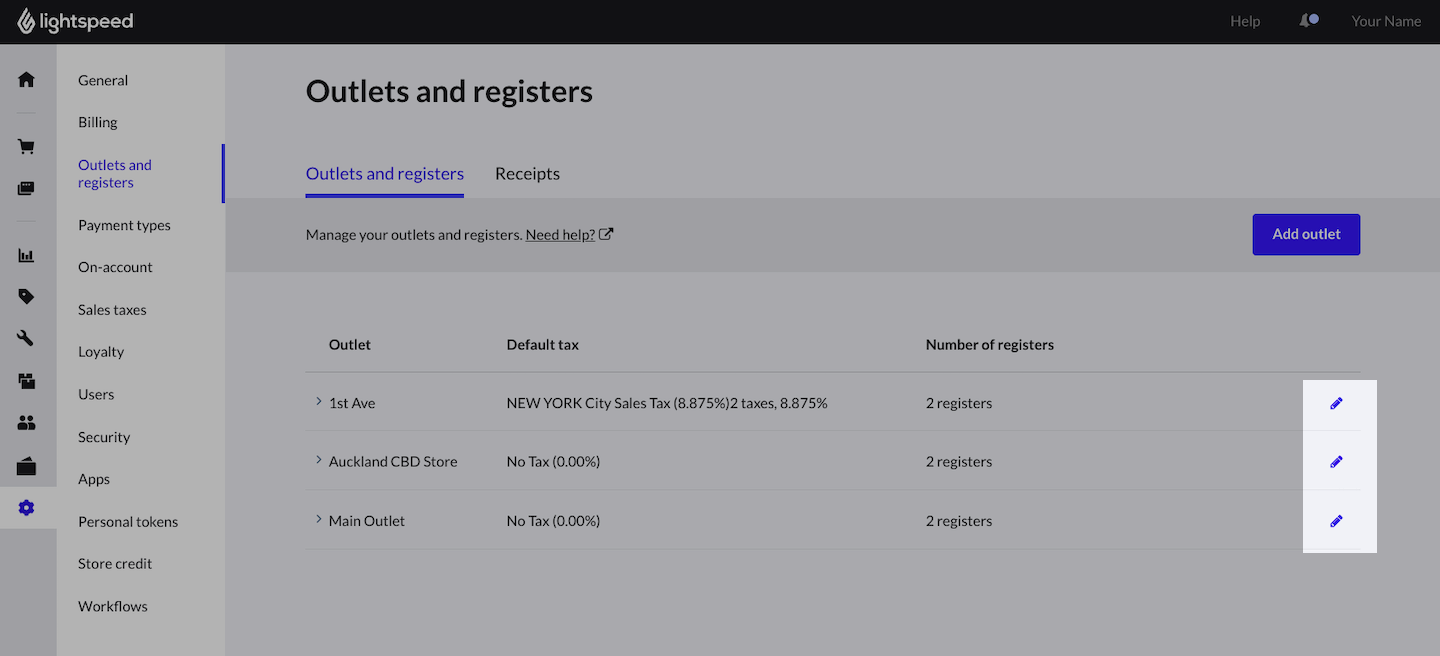Open the Inventory boxes icon

click(x=26, y=381)
